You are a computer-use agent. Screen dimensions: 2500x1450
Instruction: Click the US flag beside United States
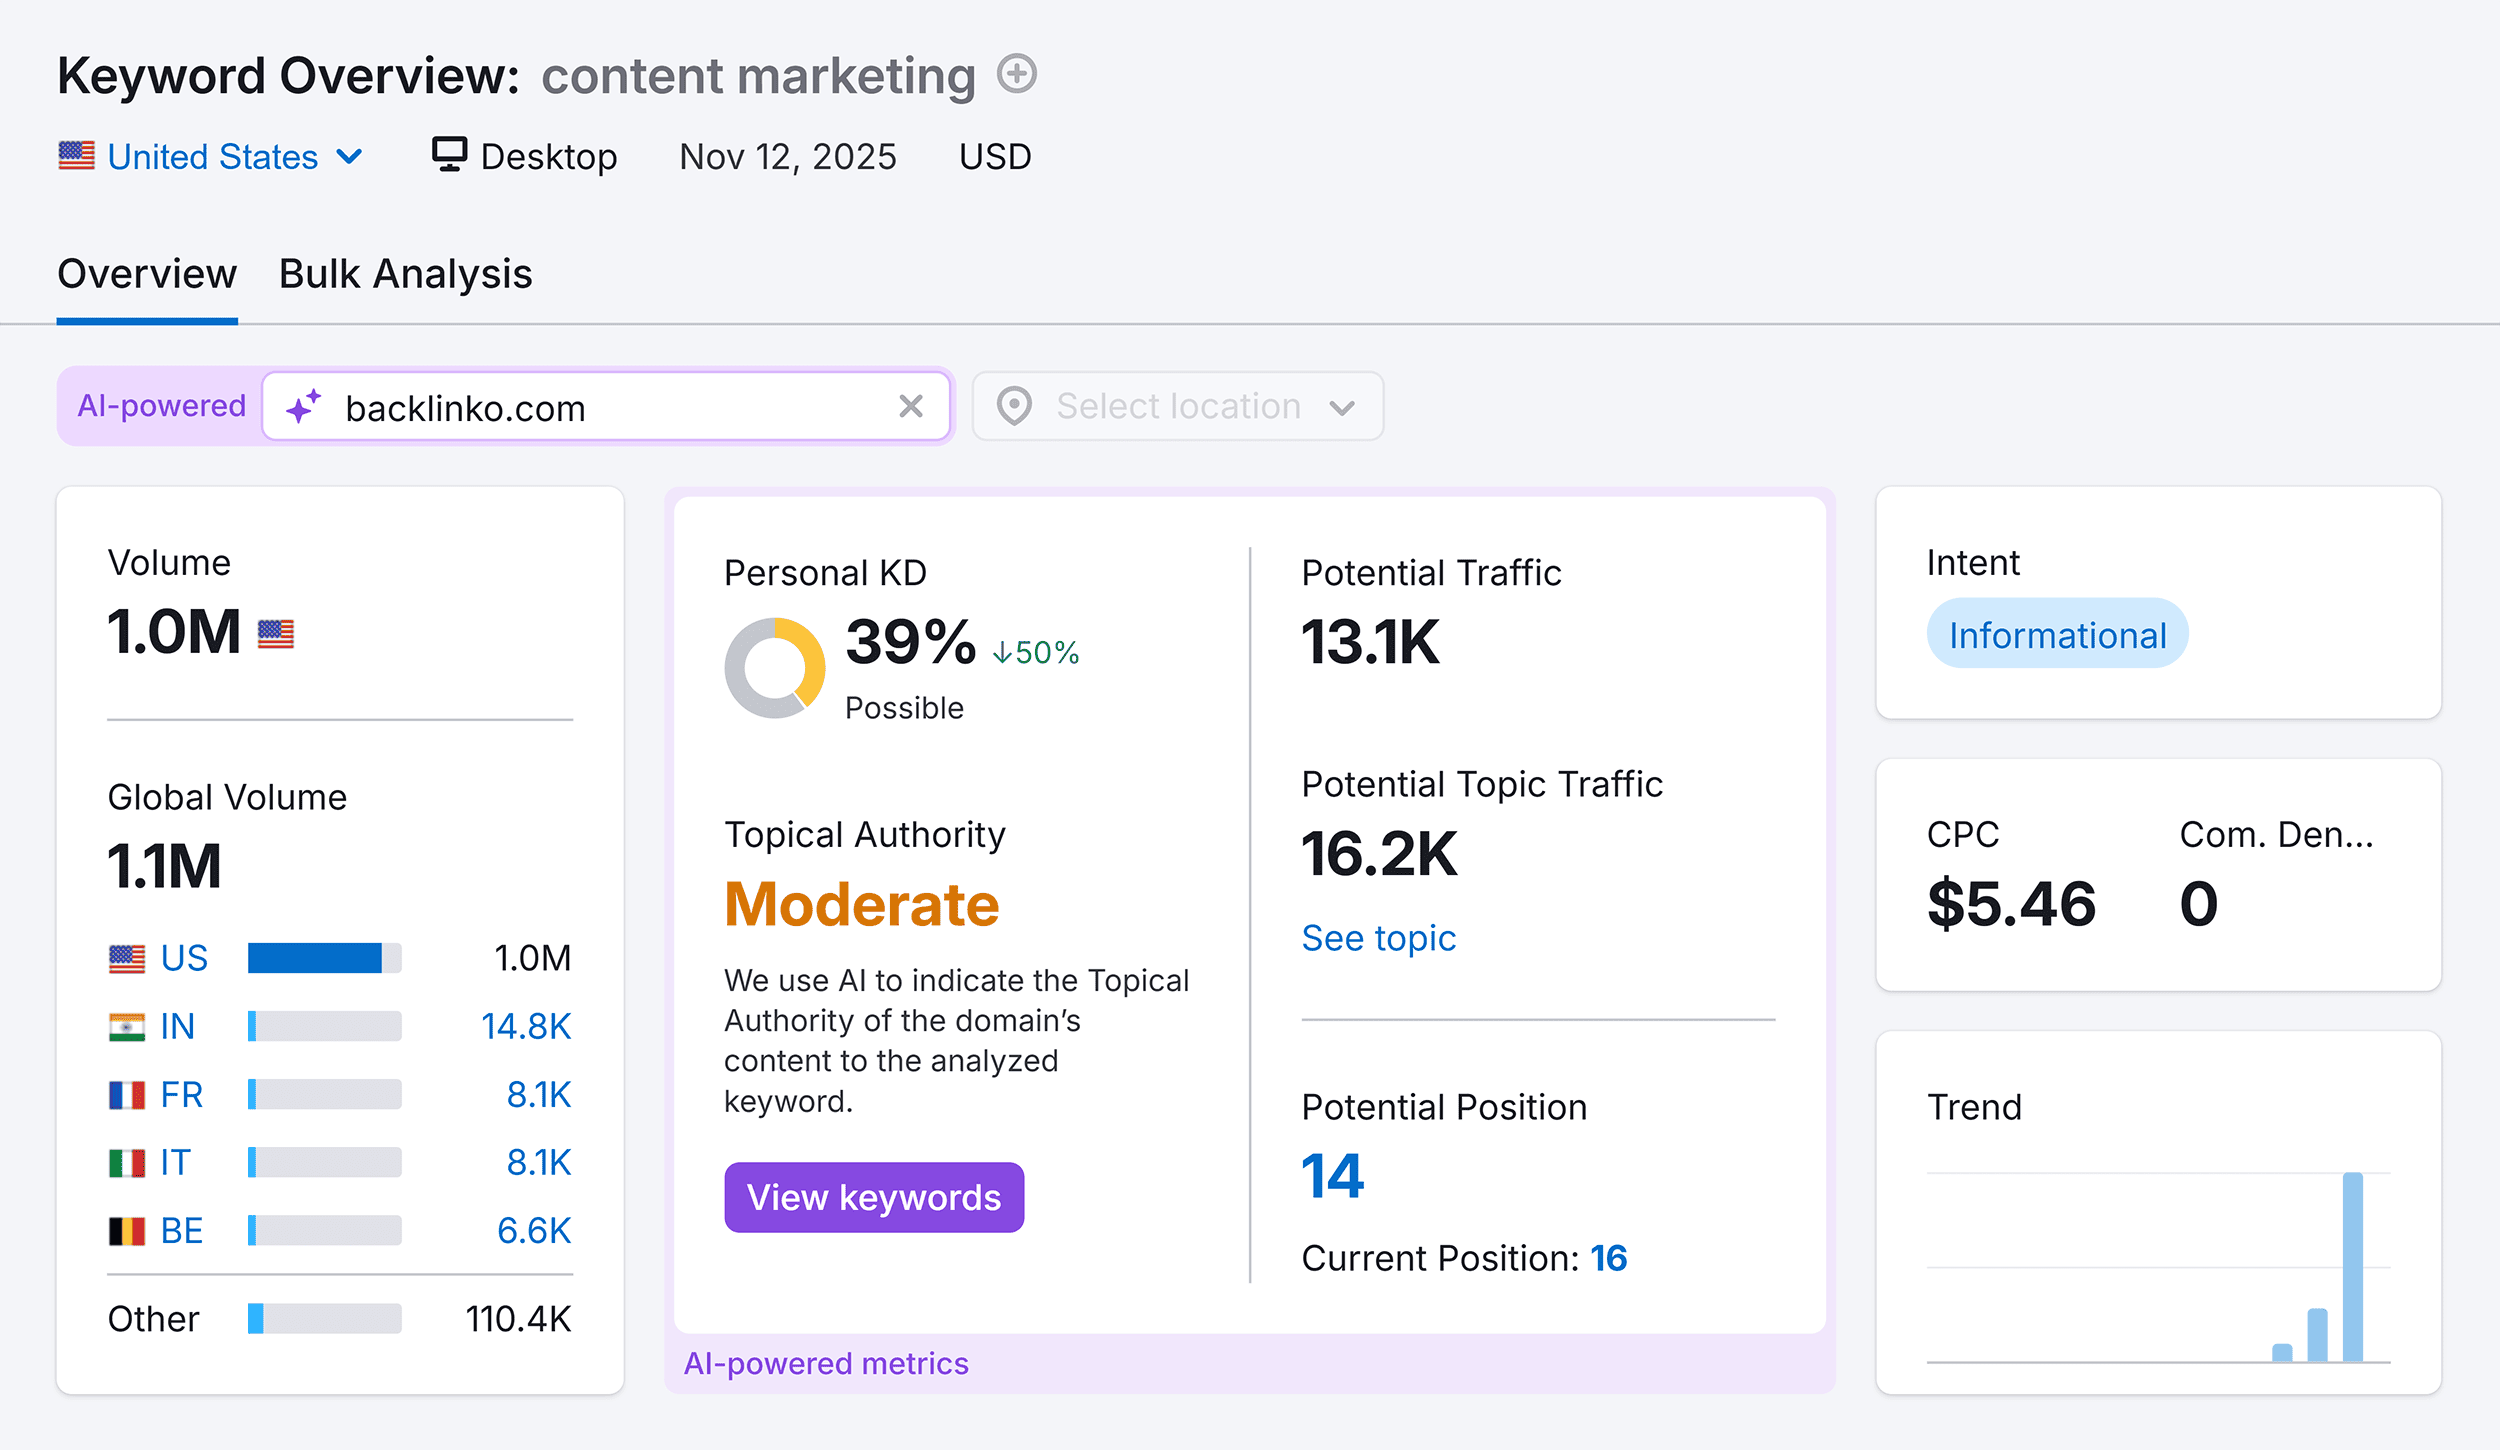point(78,155)
